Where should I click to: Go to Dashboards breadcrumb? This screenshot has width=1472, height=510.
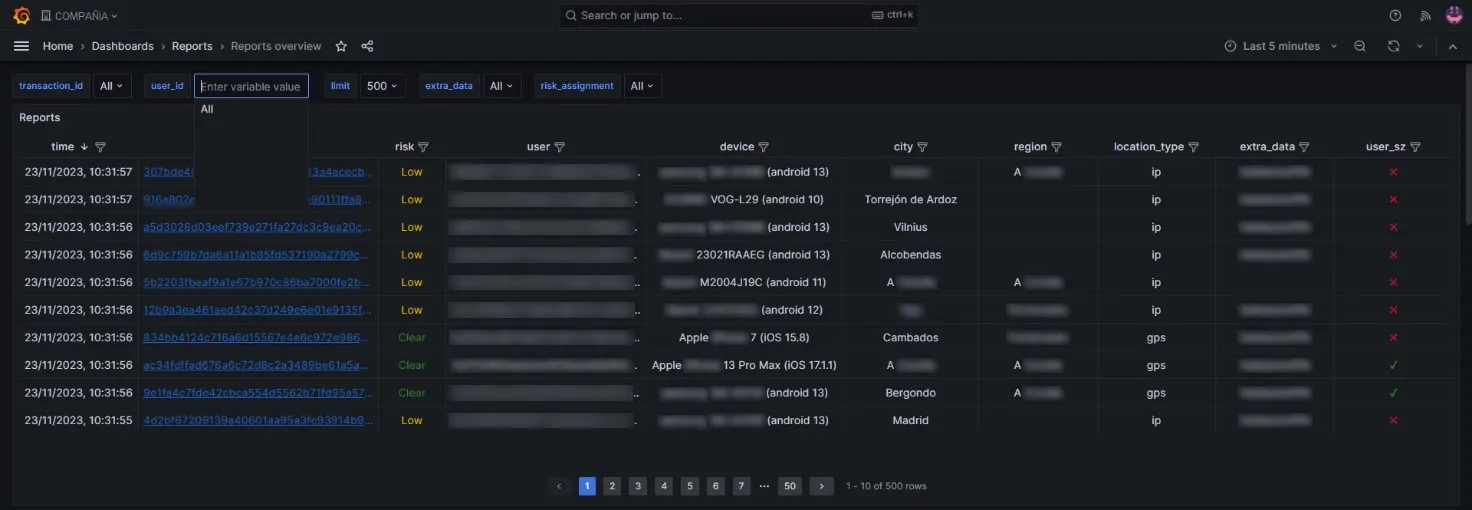pos(123,46)
